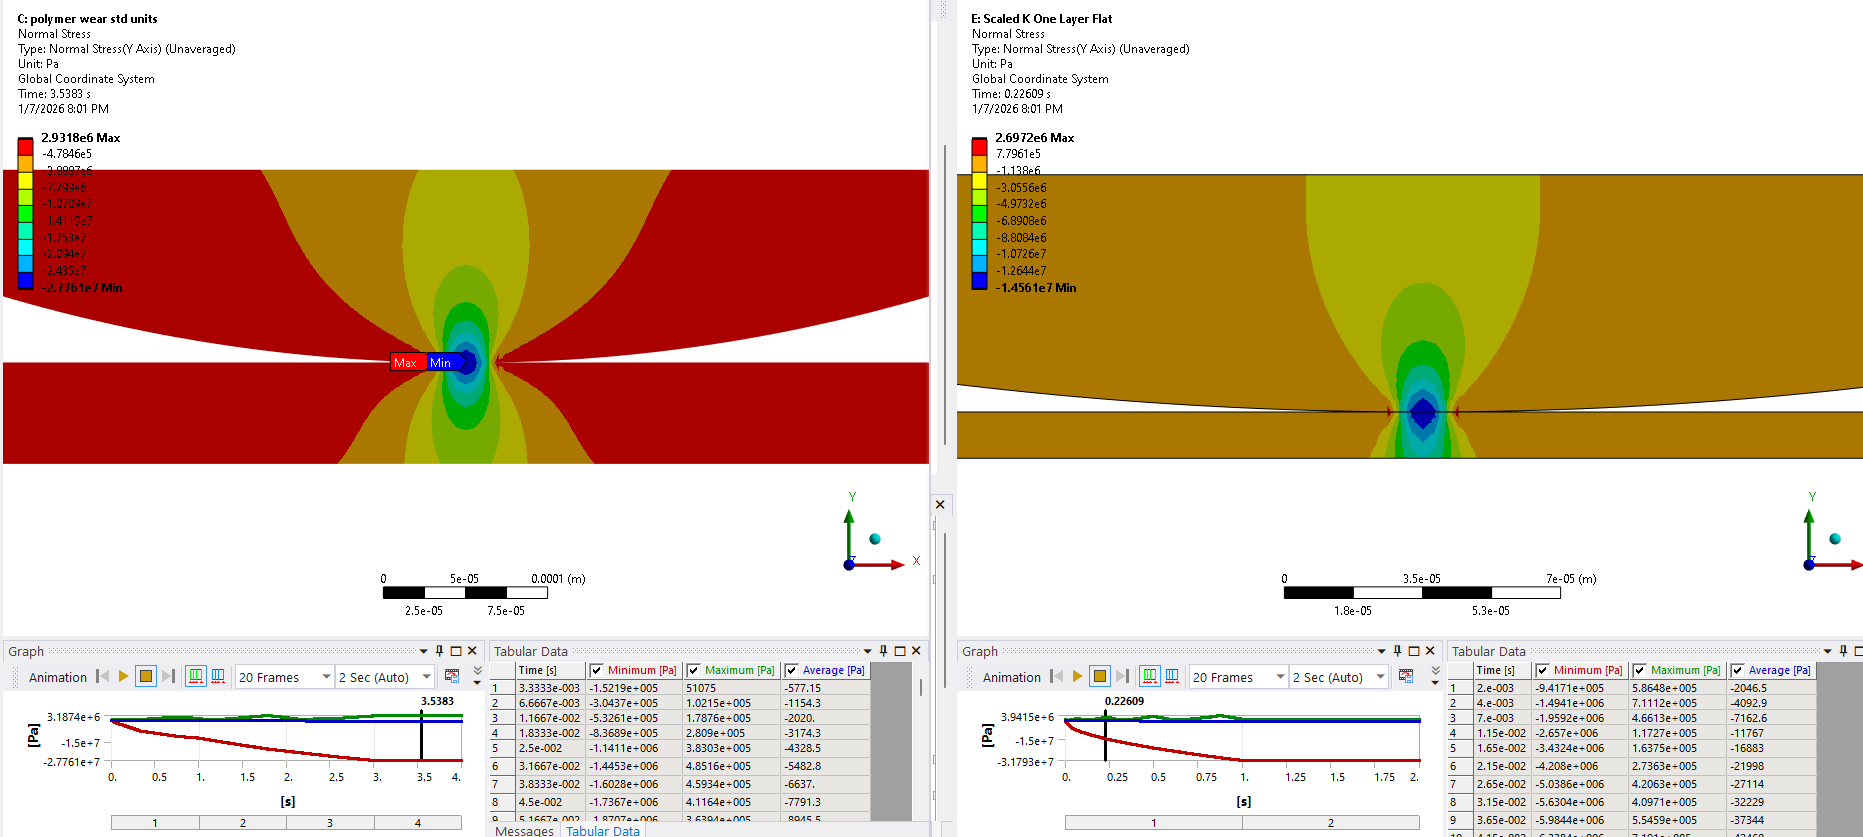Stop the animation in the right Graph panel

1100,677
